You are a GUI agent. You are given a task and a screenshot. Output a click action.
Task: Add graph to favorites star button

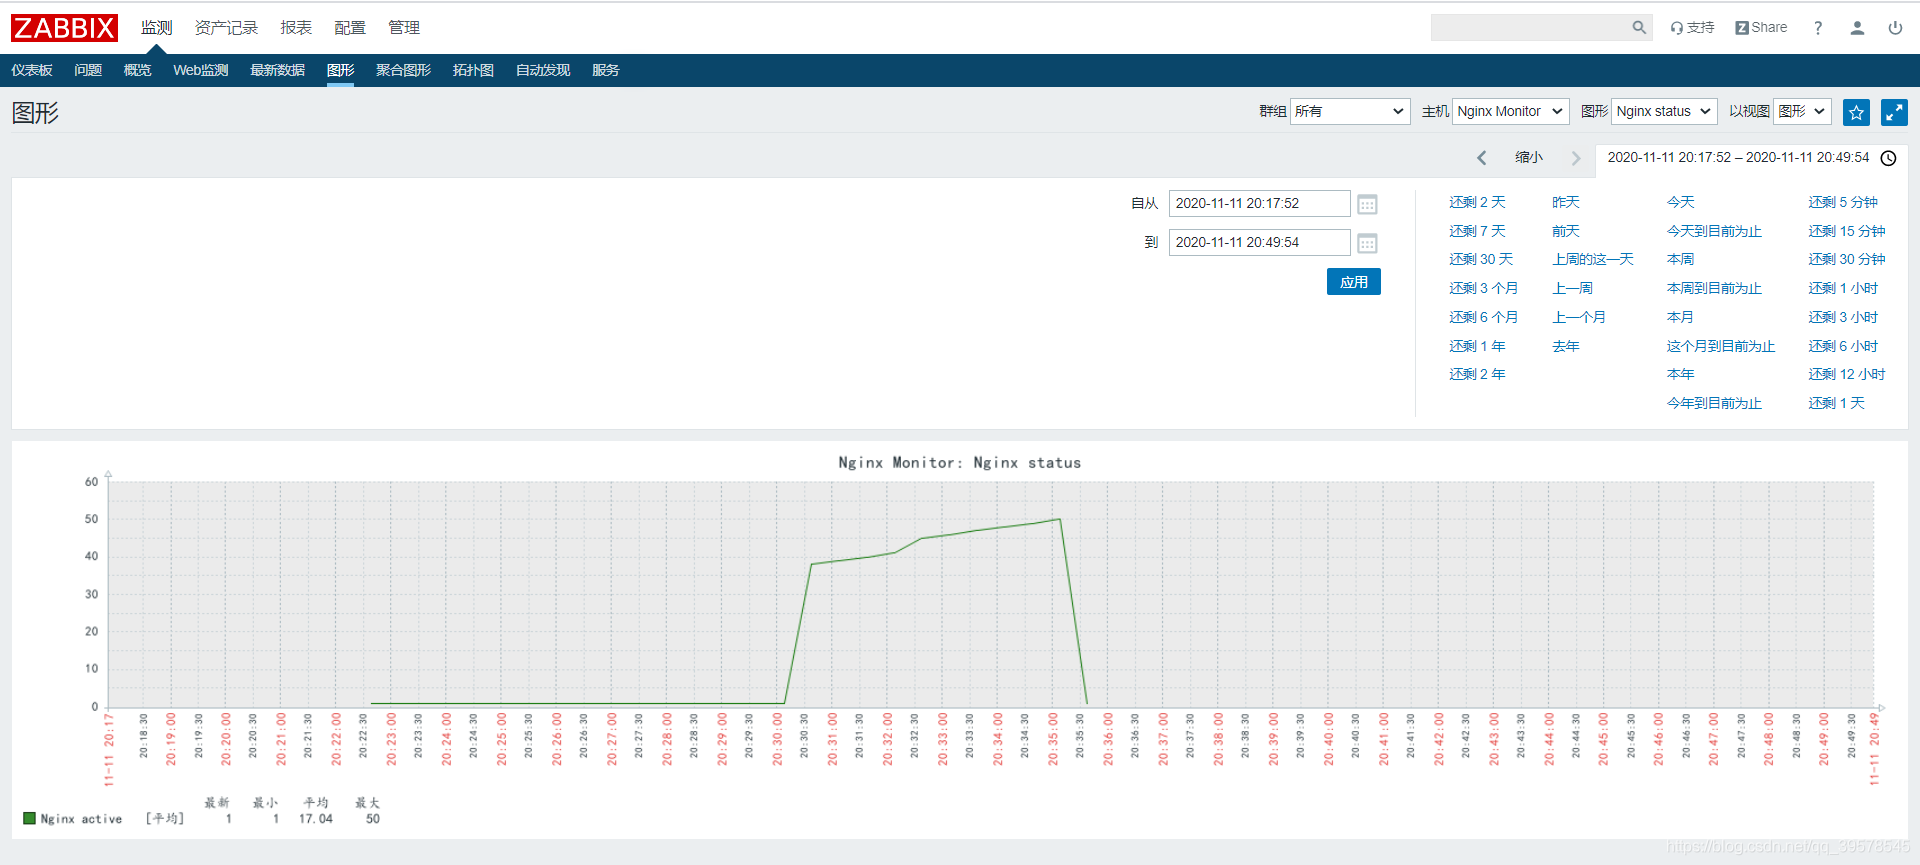pyautogui.click(x=1856, y=112)
